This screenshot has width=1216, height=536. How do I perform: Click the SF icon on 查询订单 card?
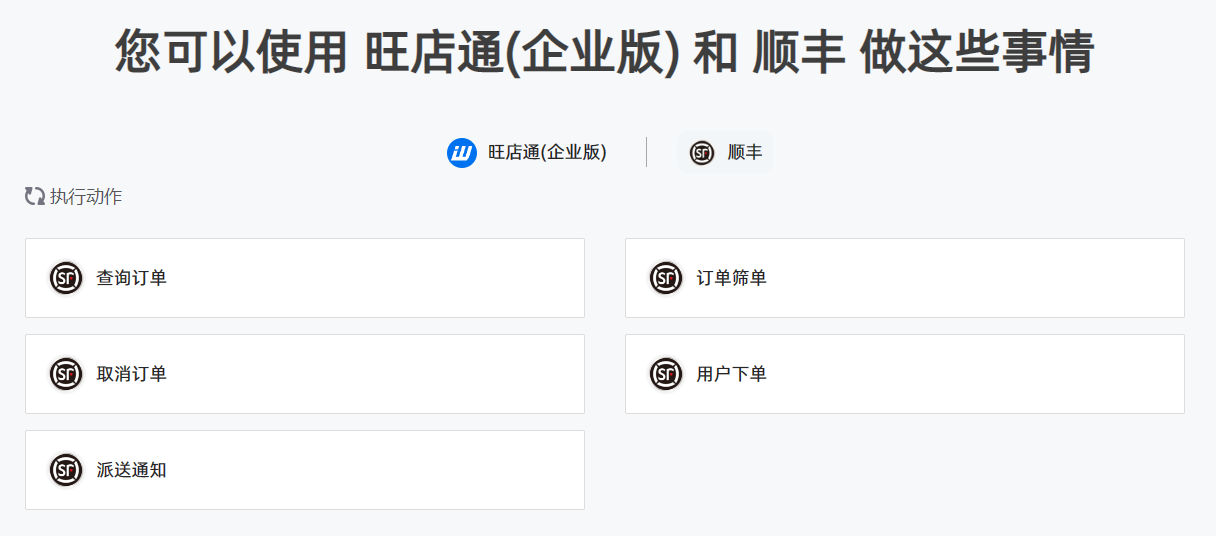pos(66,278)
